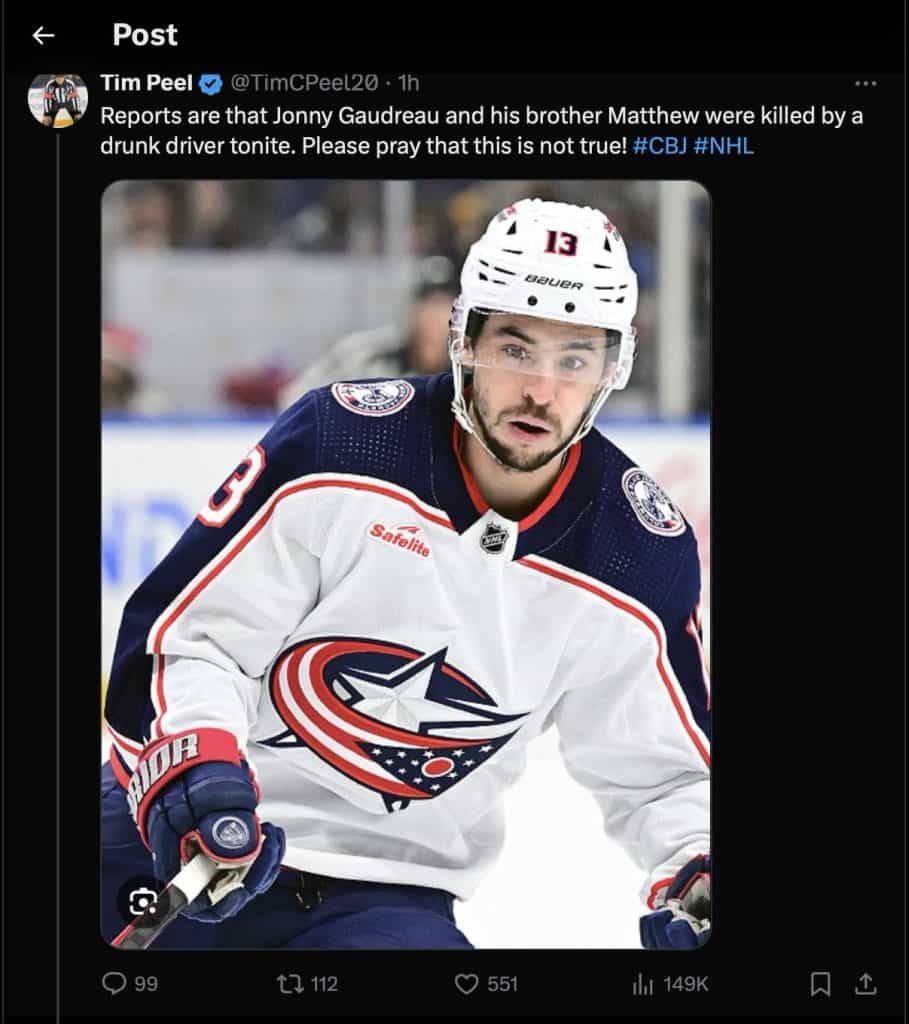The width and height of the screenshot is (909, 1024).
Task: Repost using the retweet arrows icon
Action: pyautogui.click(x=288, y=984)
